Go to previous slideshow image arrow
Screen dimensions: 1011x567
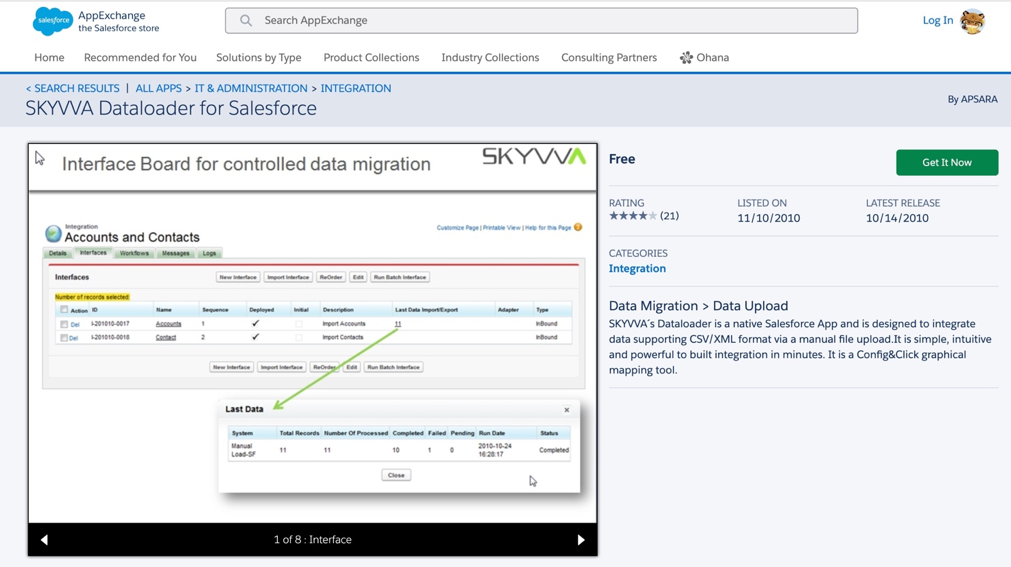tap(44, 540)
